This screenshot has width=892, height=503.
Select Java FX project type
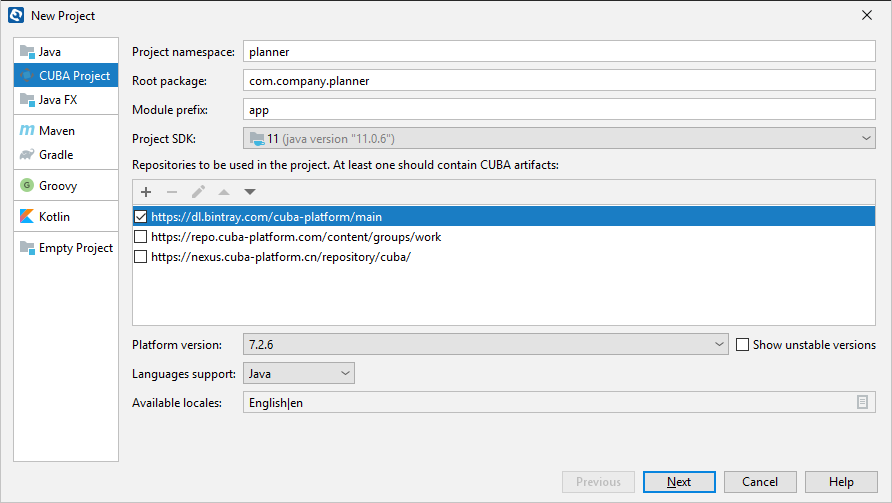[66, 100]
